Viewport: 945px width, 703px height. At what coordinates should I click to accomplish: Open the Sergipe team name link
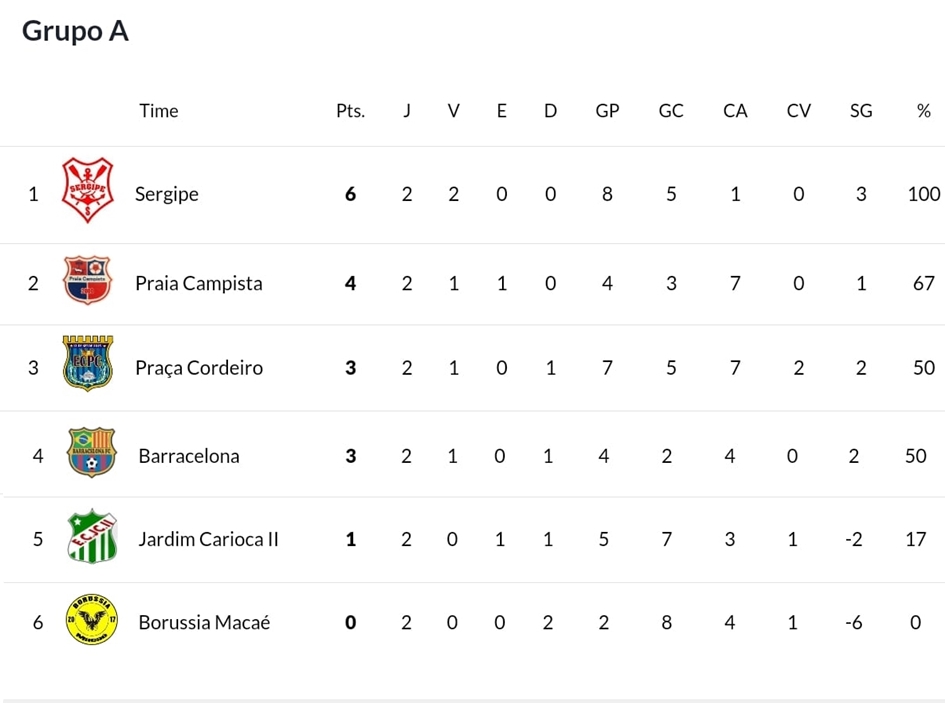click(x=167, y=194)
